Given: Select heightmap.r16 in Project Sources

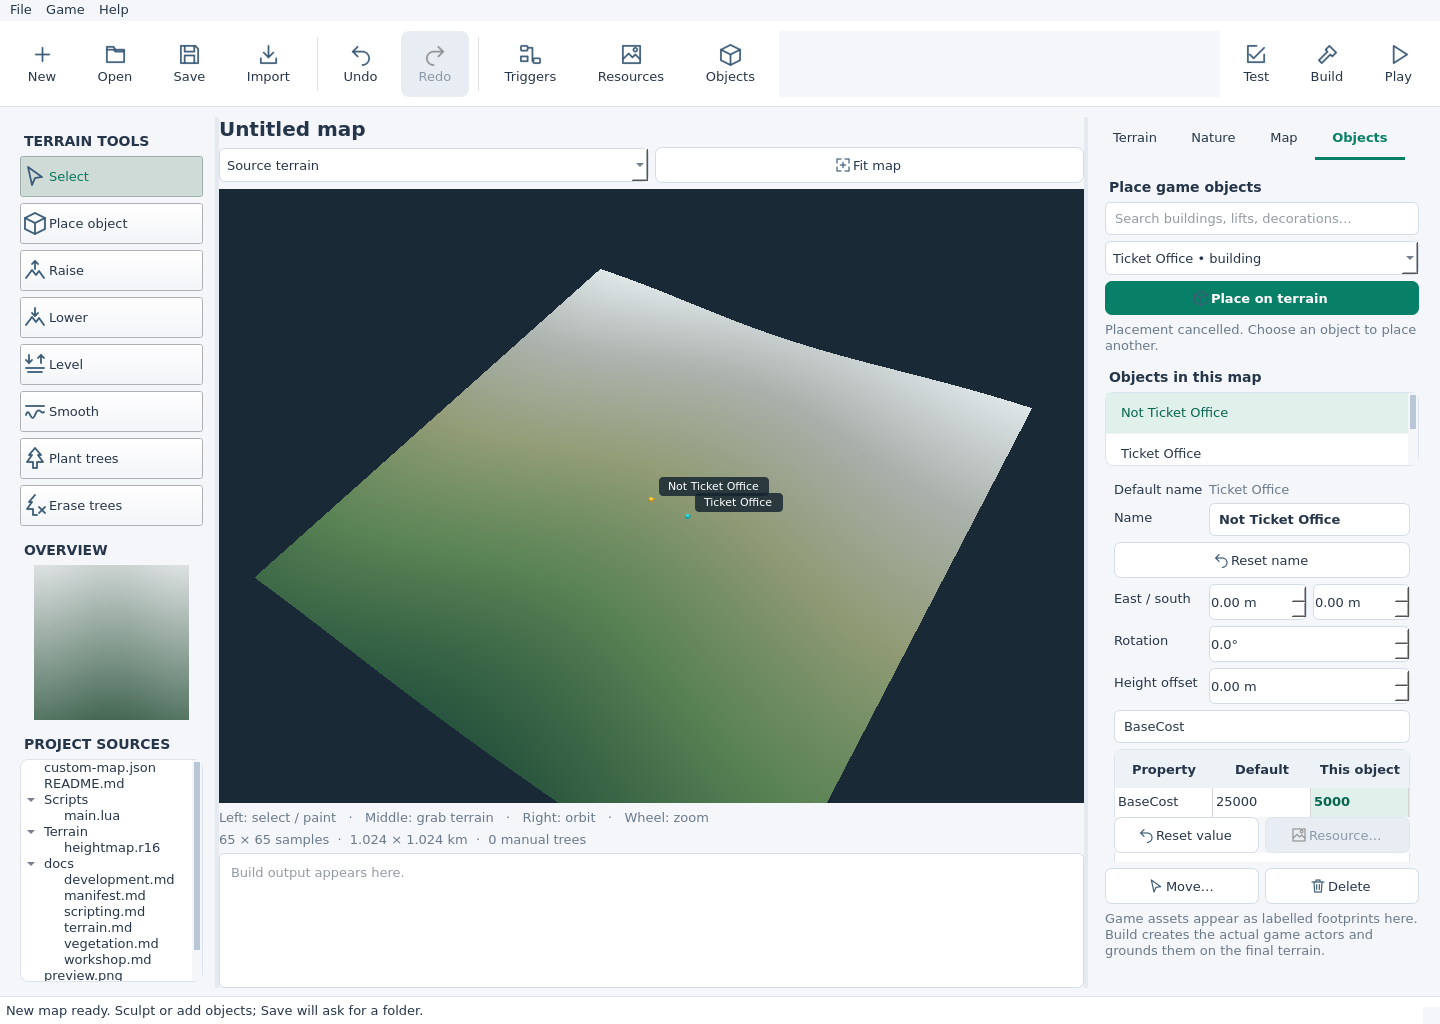Looking at the screenshot, I should [112, 848].
